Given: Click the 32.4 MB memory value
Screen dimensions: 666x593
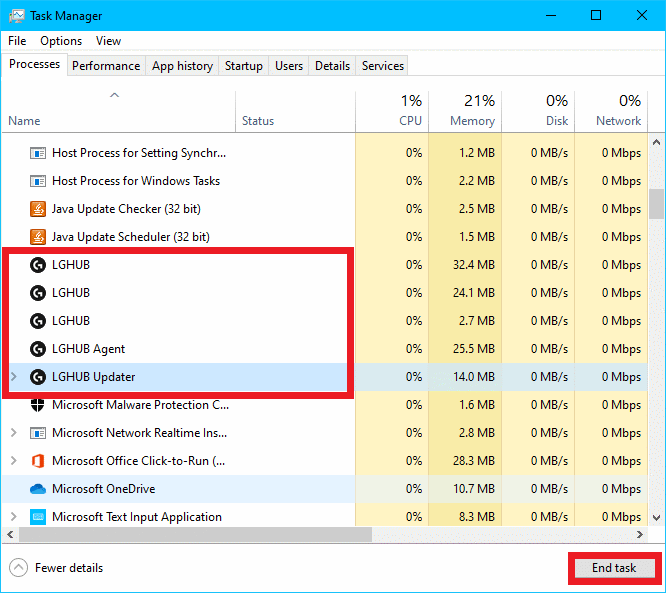Looking at the screenshot, I should pos(474,265).
